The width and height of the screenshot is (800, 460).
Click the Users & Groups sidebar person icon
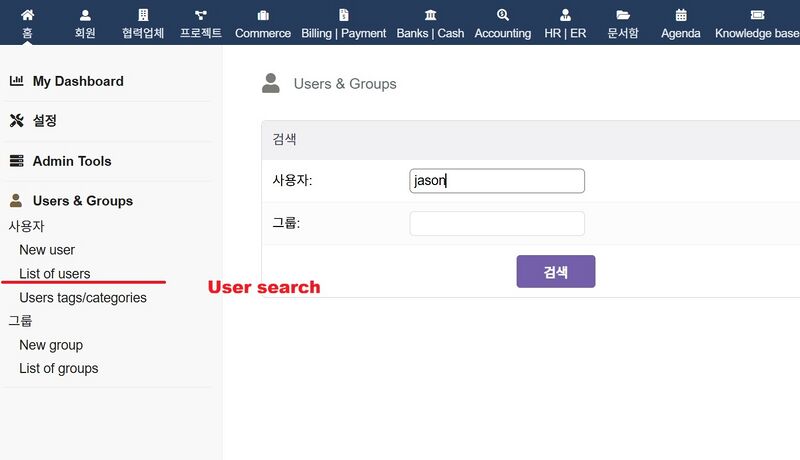16,200
